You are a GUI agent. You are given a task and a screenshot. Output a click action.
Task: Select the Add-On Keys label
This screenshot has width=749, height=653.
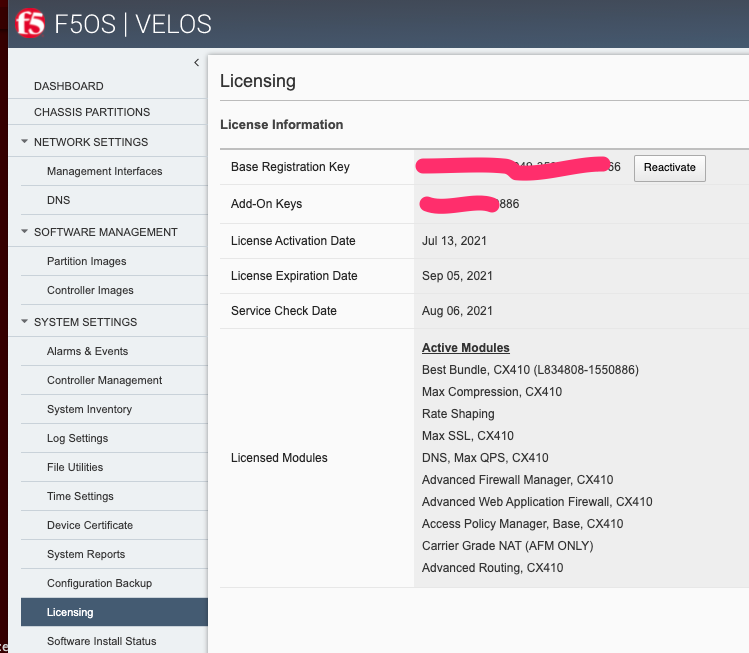pyautogui.click(x=267, y=204)
